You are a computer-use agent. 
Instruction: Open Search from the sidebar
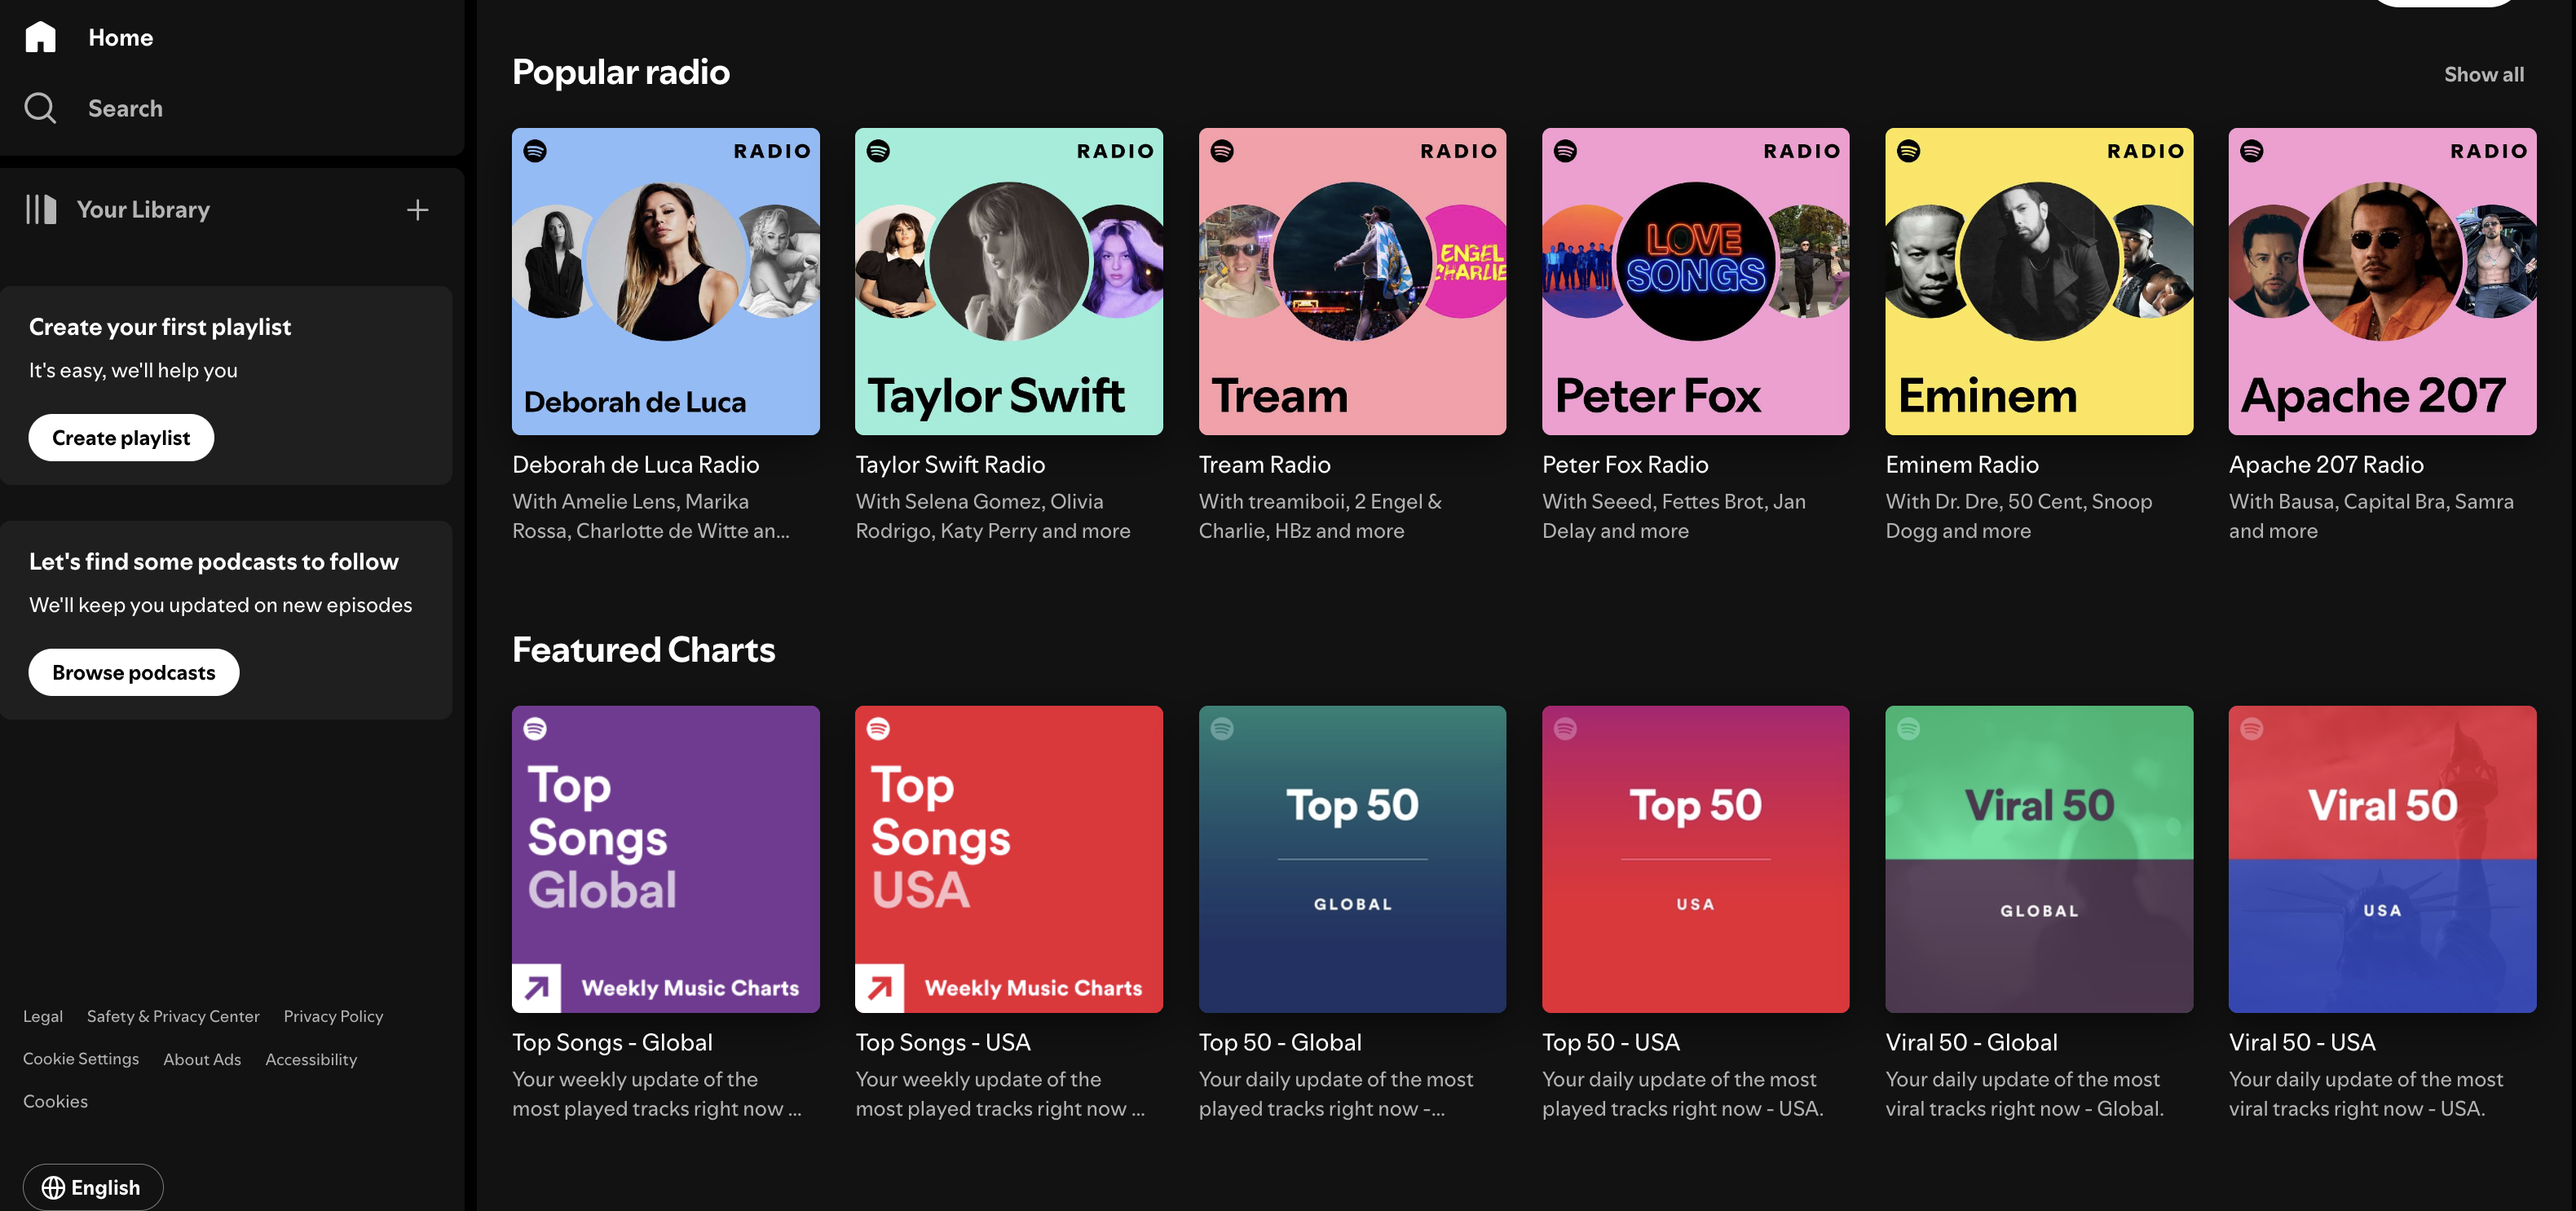pyautogui.click(x=125, y=108)
